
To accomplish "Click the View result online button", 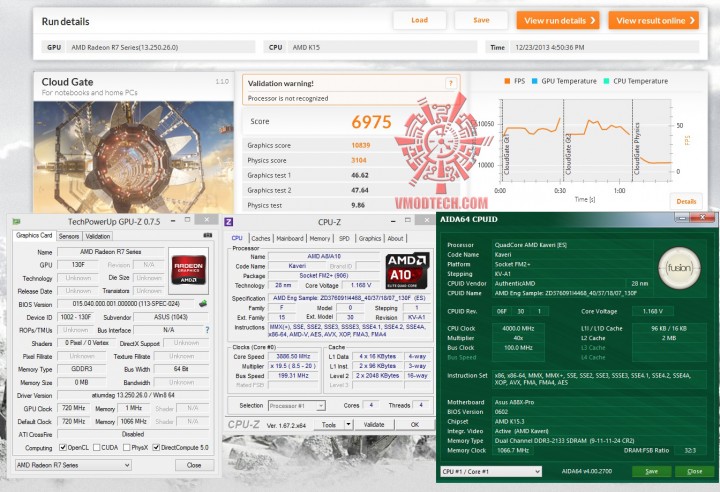I will pyautogui.click(x=654, y=21).
